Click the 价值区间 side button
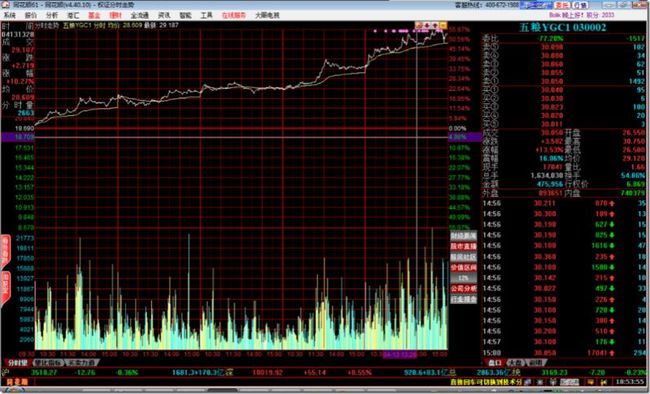The width and height of the screenshot is (650, 394). tap(463, 268)
